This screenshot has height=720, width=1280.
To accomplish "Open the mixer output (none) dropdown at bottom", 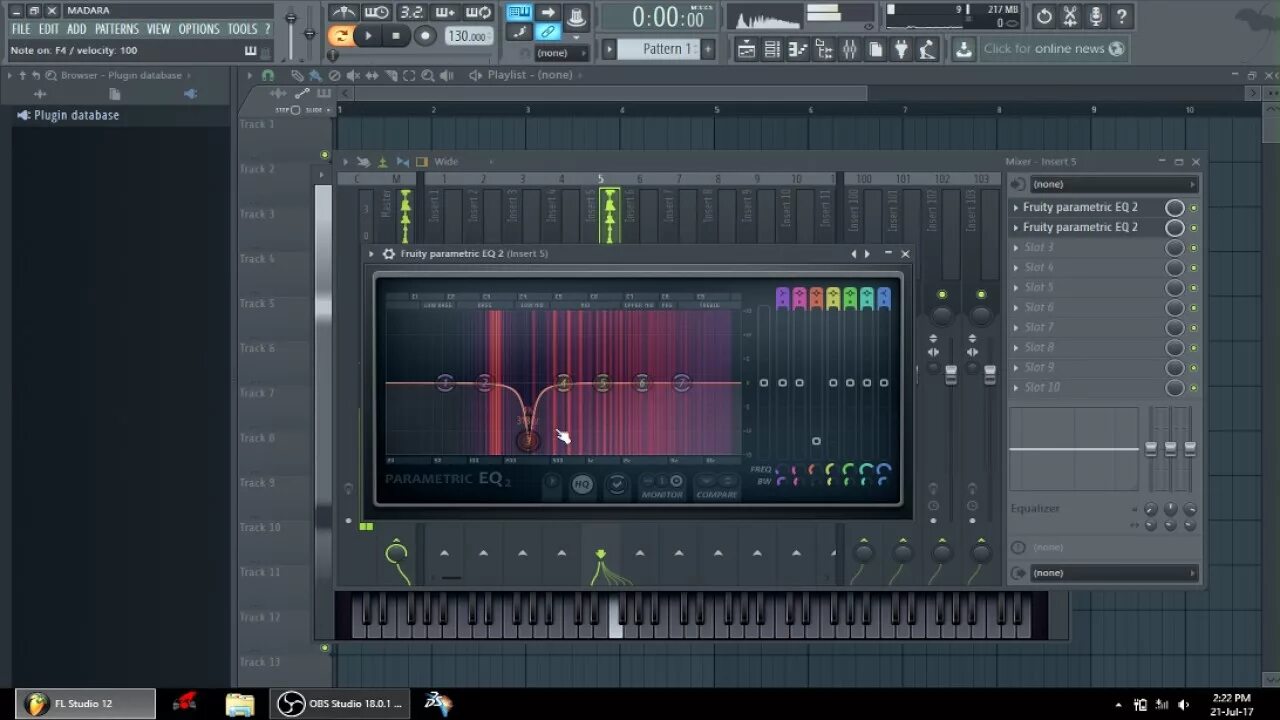I will pyautogui.click(x=1112, y=573).
